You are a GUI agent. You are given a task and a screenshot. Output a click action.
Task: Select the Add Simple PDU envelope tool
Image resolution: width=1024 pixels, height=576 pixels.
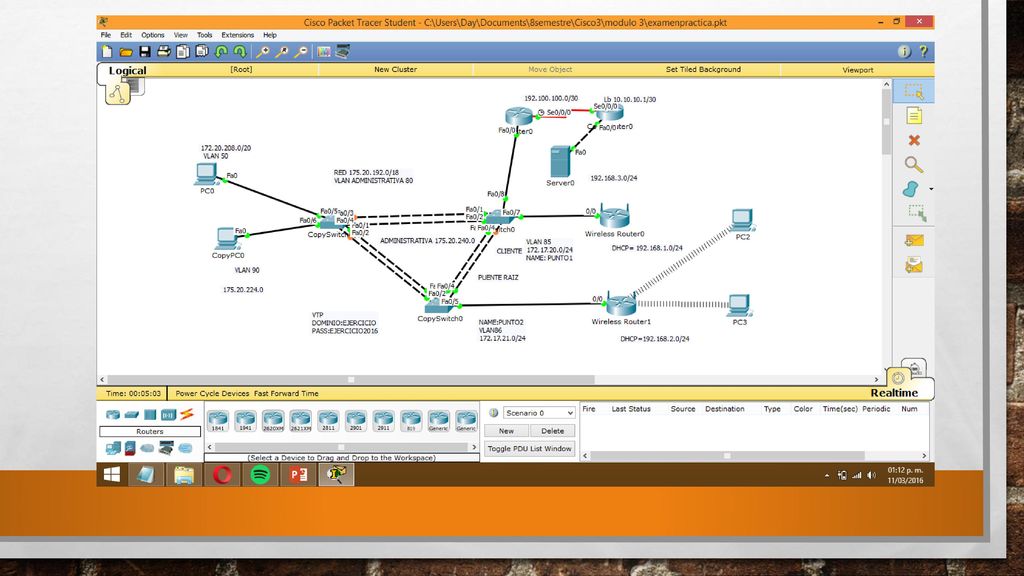point(914,240)
